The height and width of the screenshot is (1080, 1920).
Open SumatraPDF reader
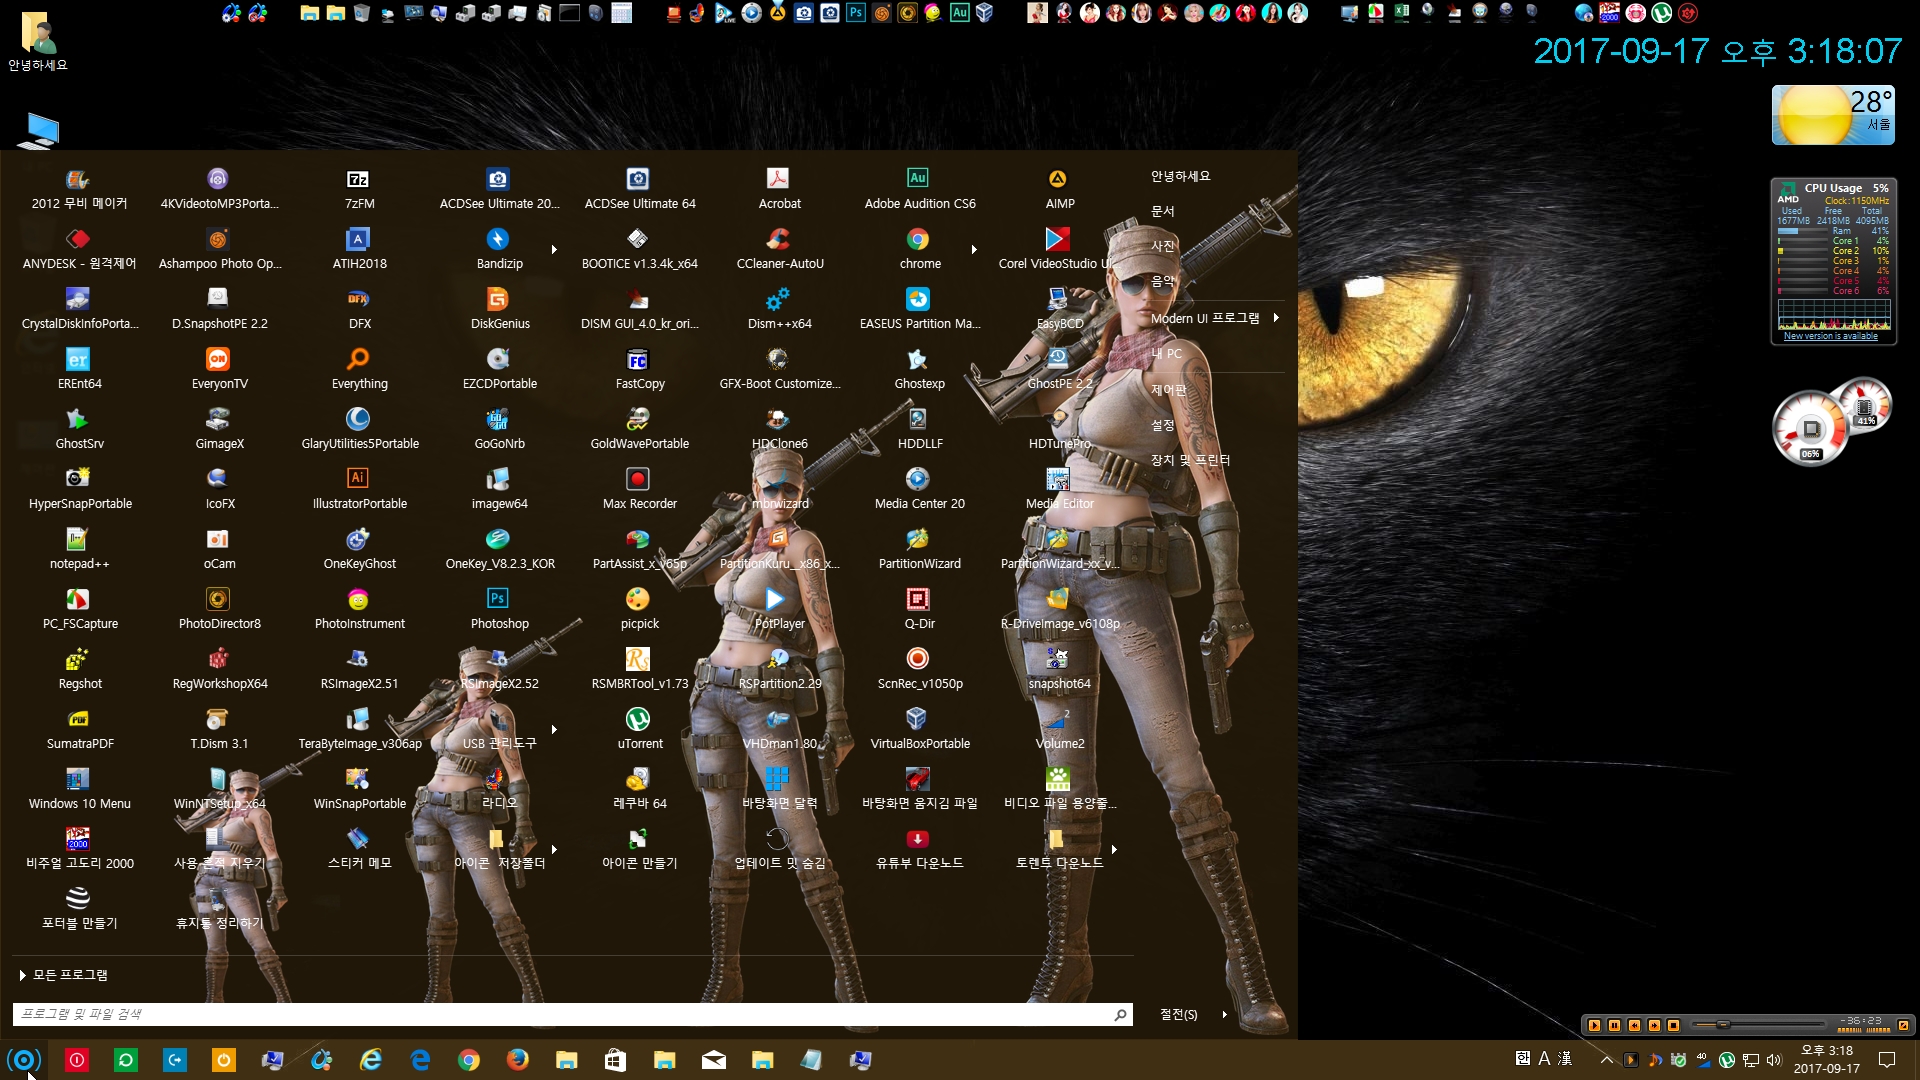tap(79, 729)
